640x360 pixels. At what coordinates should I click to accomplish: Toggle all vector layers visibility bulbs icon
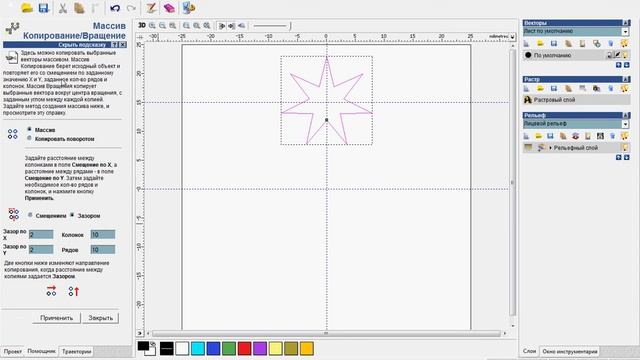[x=624, y=43]
